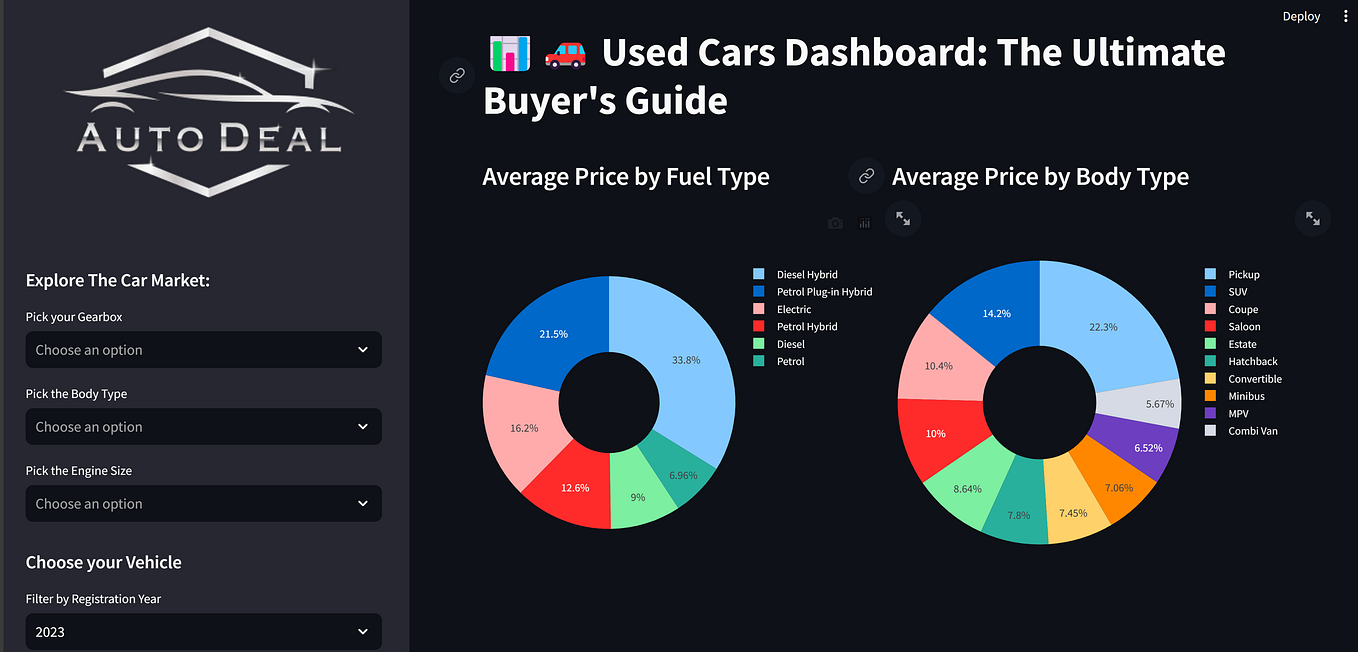
Task: Click the anchor link beside the dashboard title
Action: [x=456, y=75]
